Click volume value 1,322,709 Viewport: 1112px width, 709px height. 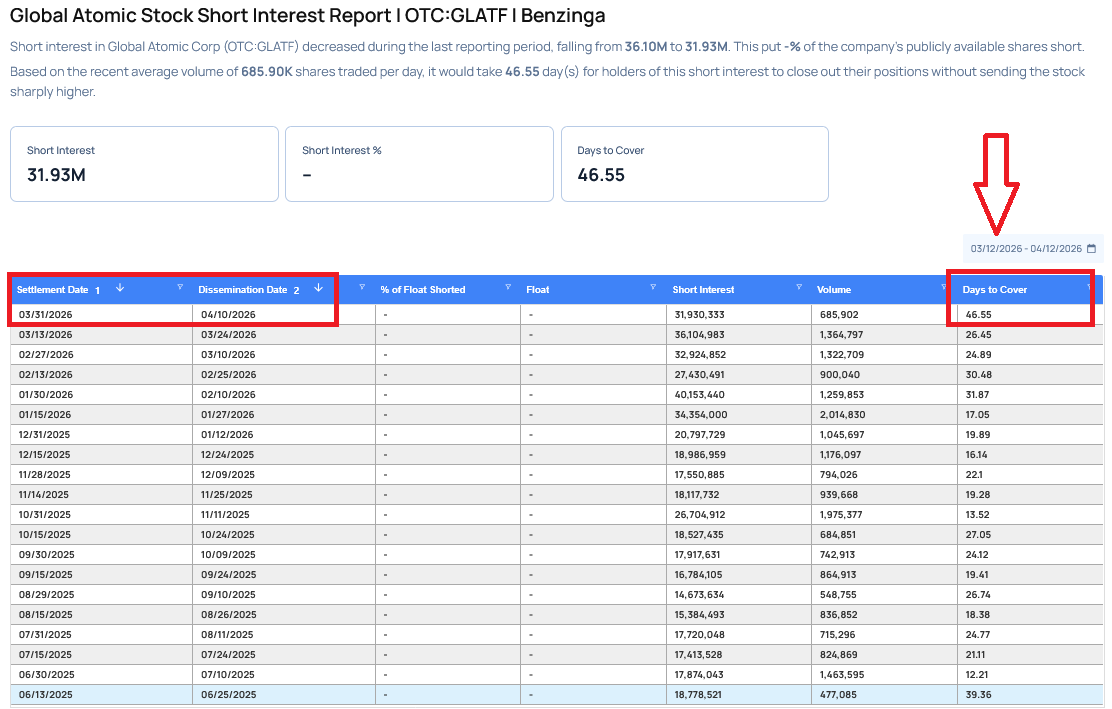(841, 354)
